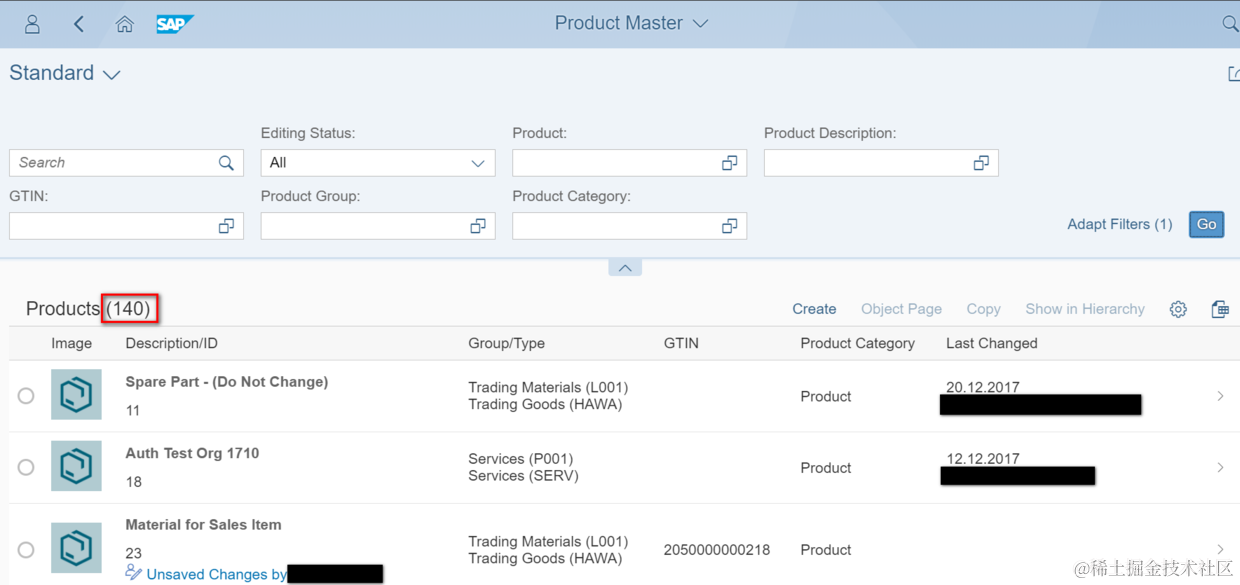Click Auth Test Org 1710 title
Screen dimensions: 1240x585
(x=192, y=453)
